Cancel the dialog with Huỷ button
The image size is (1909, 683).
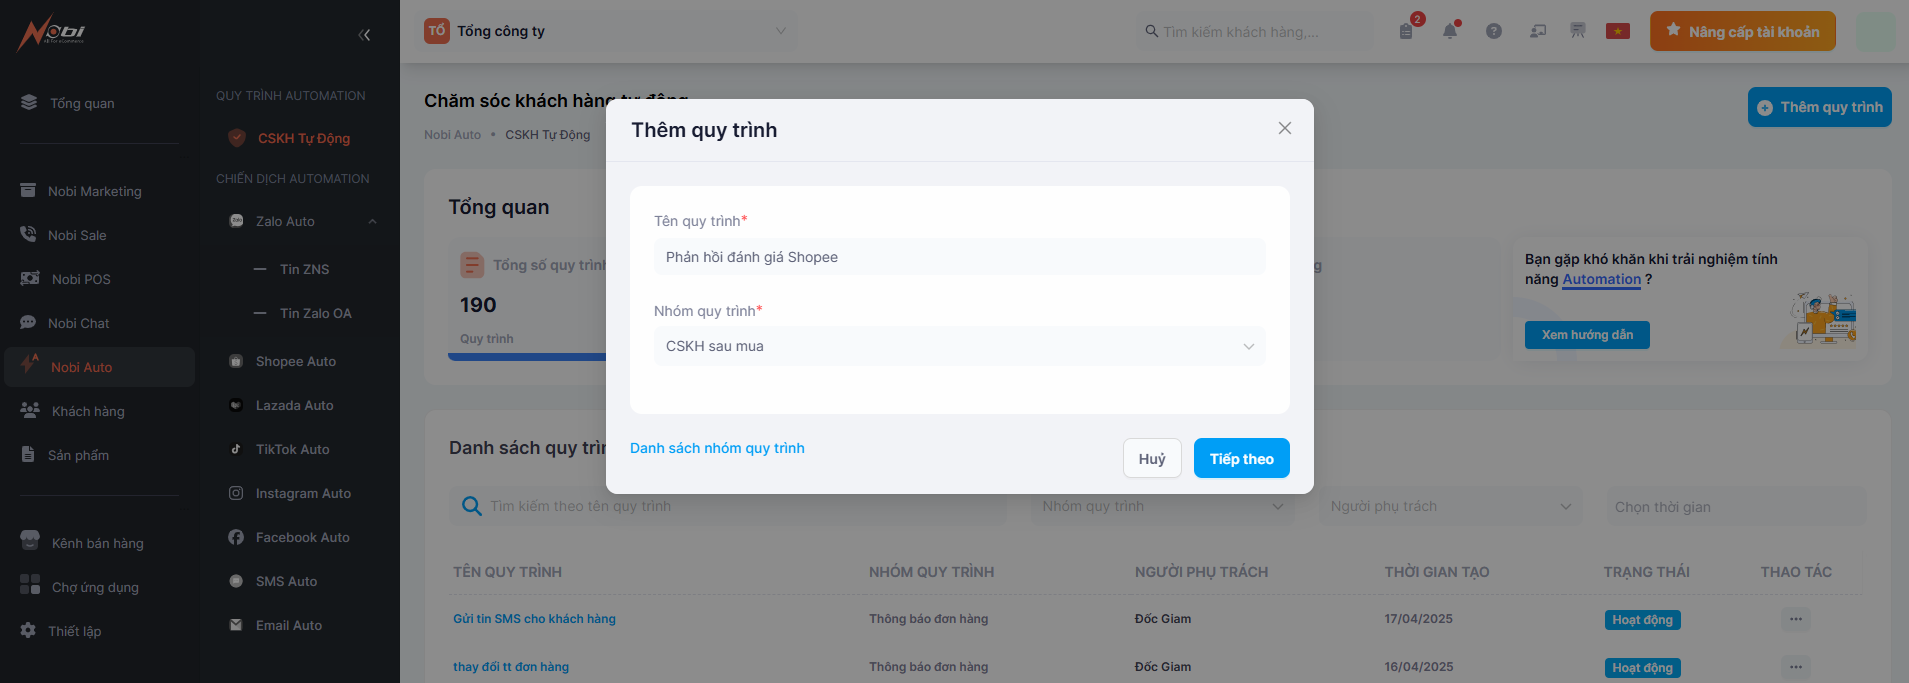(x=1152, y=458)
